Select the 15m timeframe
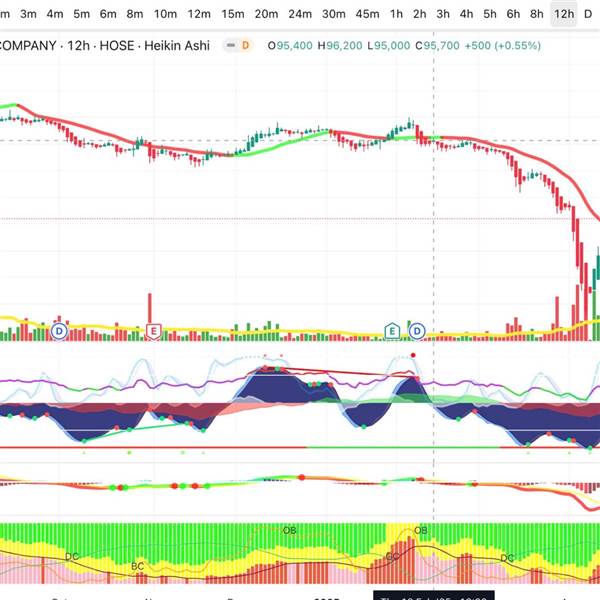 pyautogui.click(x=233, y=14)
